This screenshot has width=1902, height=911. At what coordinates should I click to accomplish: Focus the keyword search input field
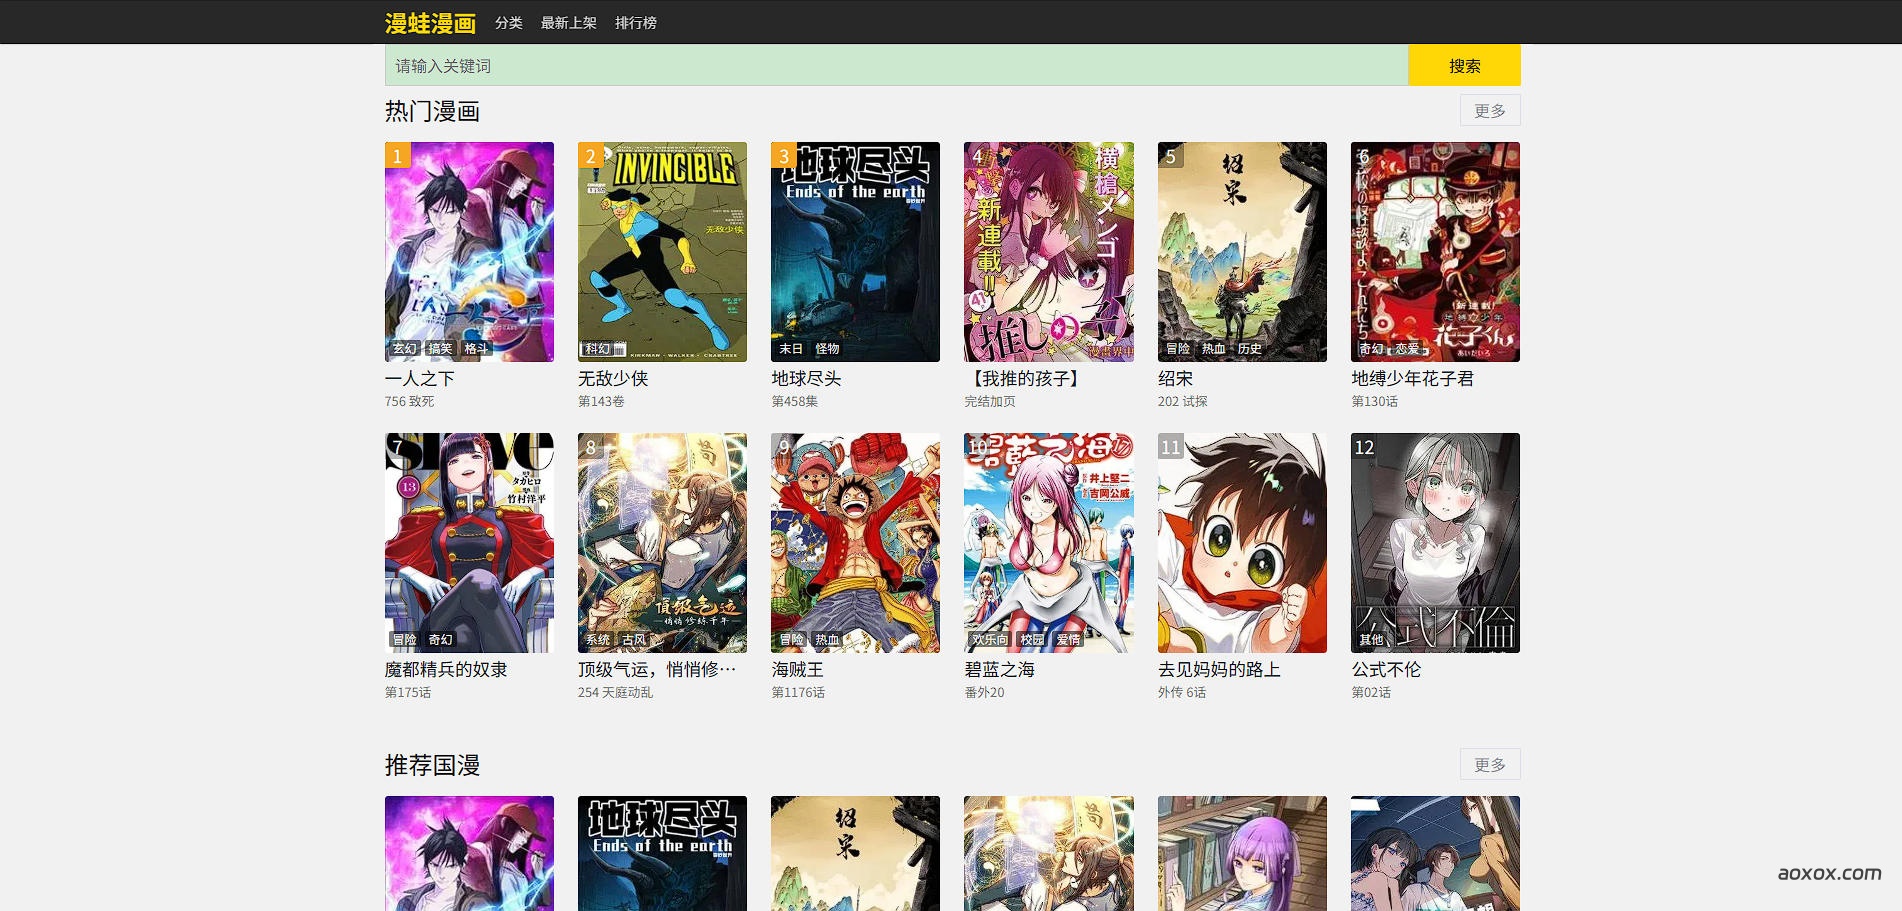pos(896,66)
